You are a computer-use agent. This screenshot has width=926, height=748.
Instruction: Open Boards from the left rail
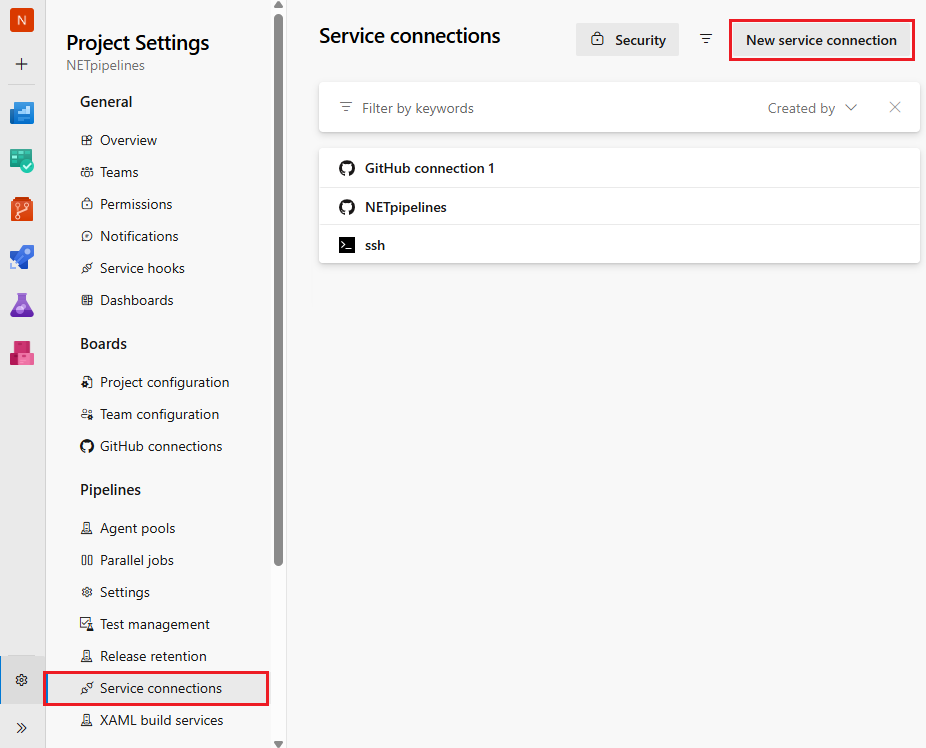tap(22, 160)
